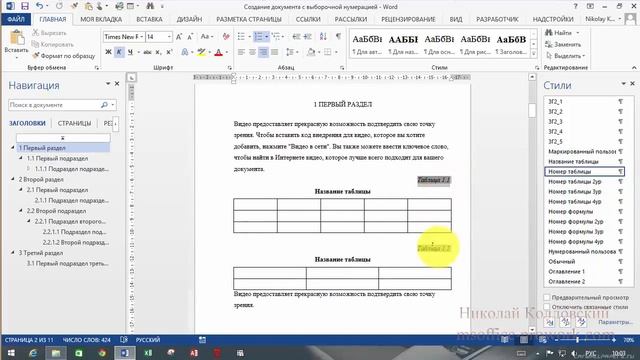Increase font size with the large A icon
Image resolution: width=640 pixels, height=360 pixels.
[179, 37]
